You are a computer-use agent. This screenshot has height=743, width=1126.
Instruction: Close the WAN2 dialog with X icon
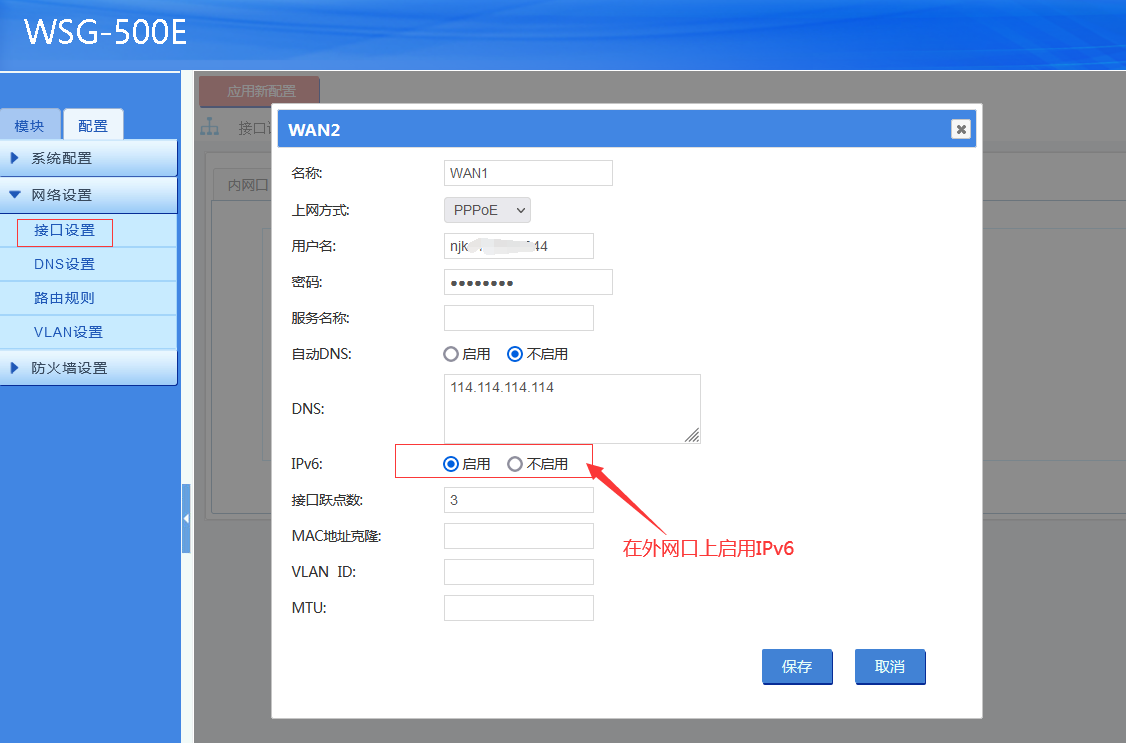point(960,129)
